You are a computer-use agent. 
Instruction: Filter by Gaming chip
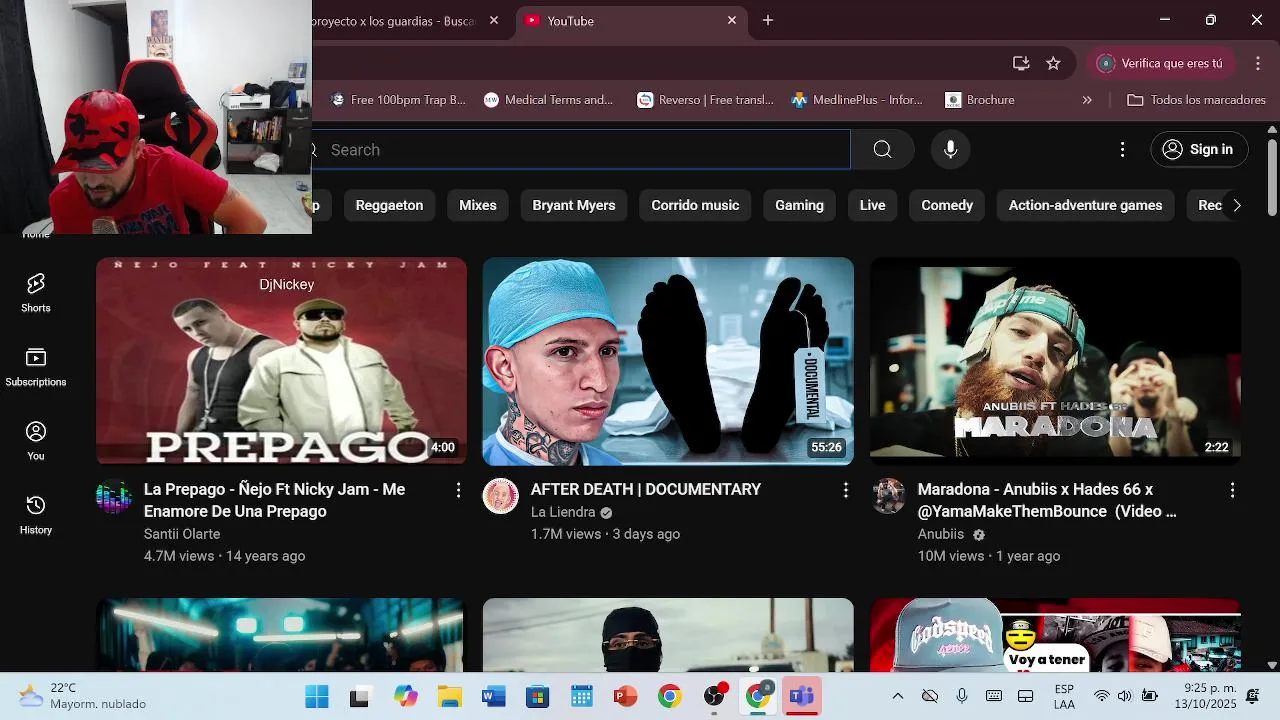pyautogui.click(x=799, y=205)
